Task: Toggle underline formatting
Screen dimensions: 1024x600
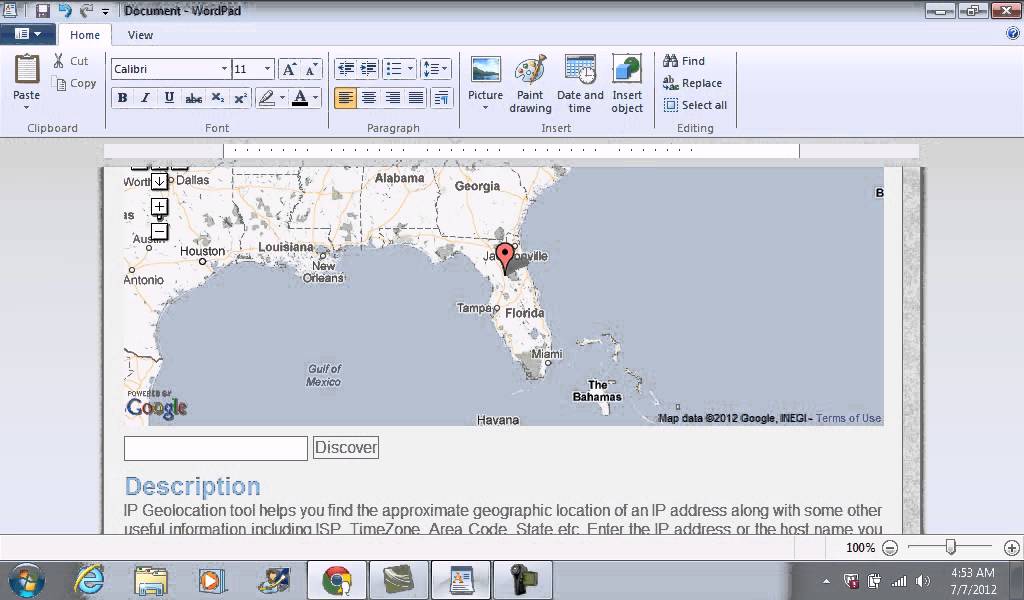Action: click(x=169, y=98)
